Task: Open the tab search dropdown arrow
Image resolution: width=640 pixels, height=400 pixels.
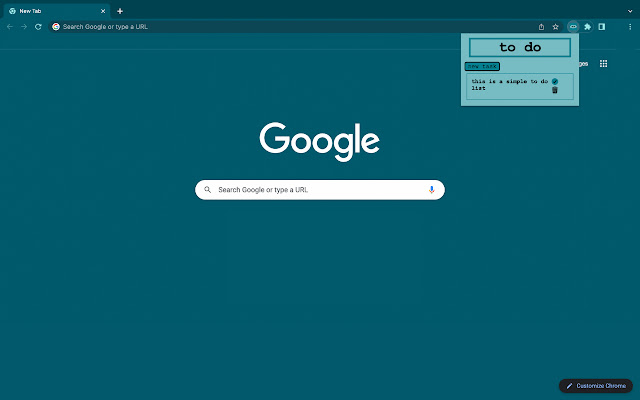Action: 630,11
